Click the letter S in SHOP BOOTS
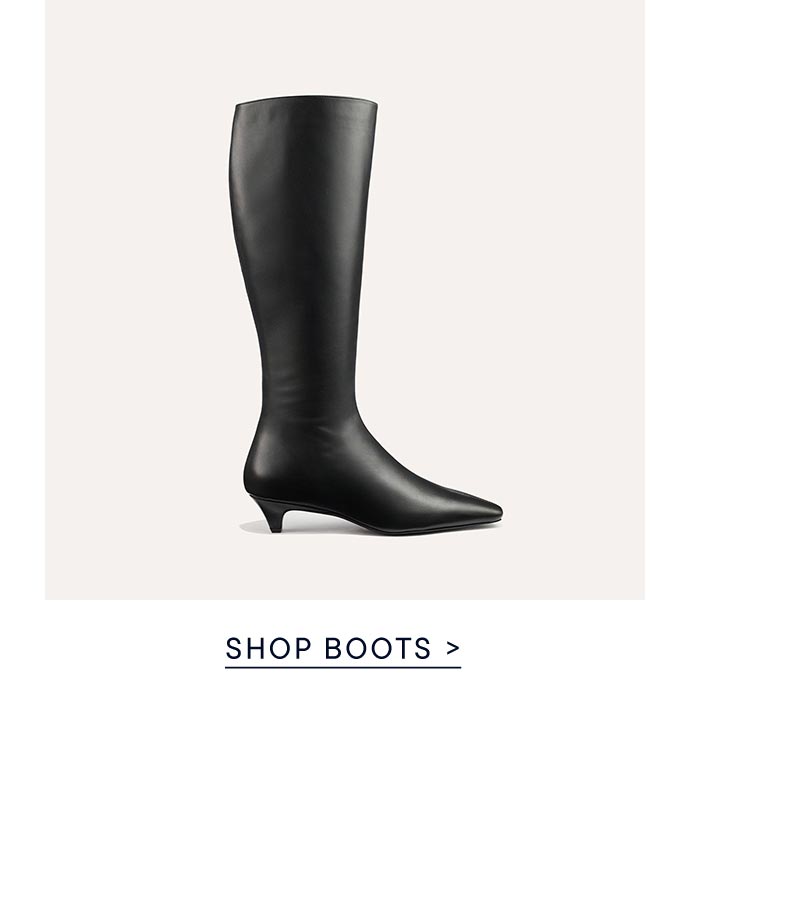 [234, 648]
